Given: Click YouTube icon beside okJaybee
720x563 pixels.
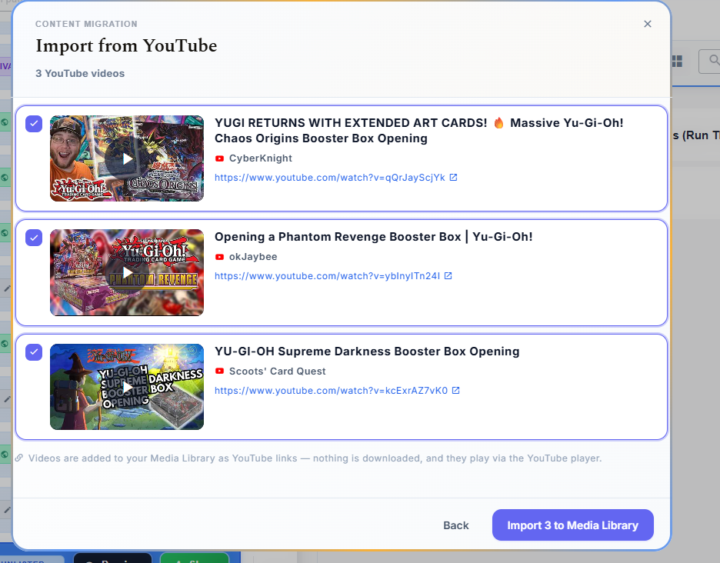Looking at the screenshot, I should pyautogui.click(x=219, y=257).
